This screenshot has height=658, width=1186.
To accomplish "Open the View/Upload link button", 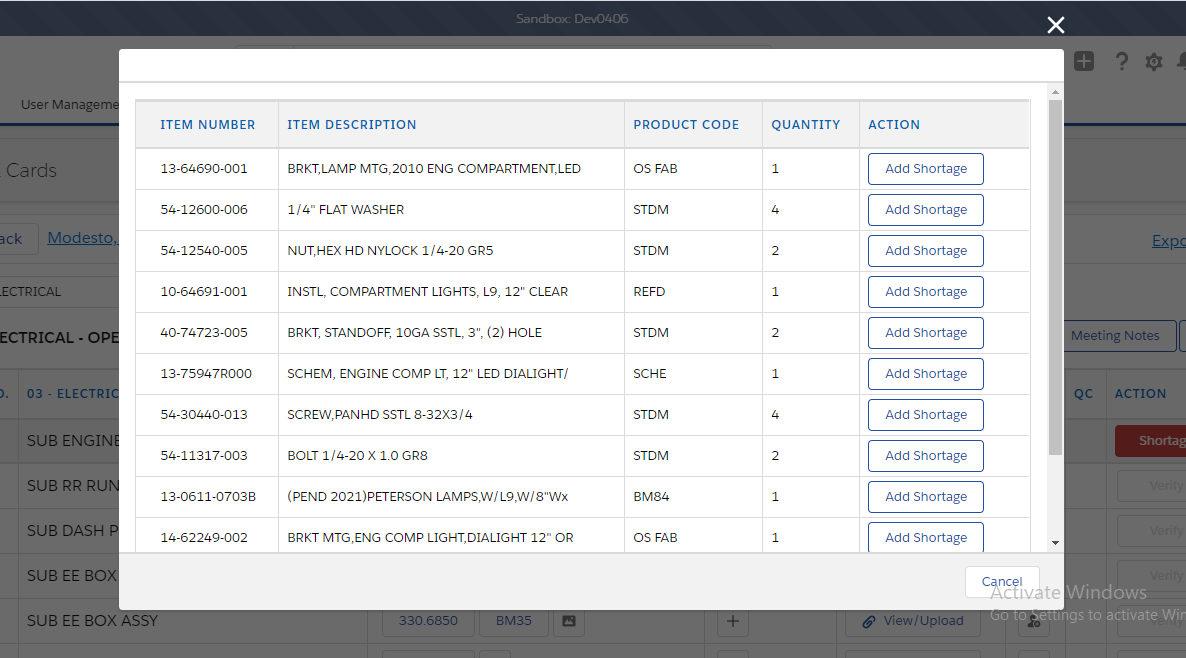I will pos(913,621).
